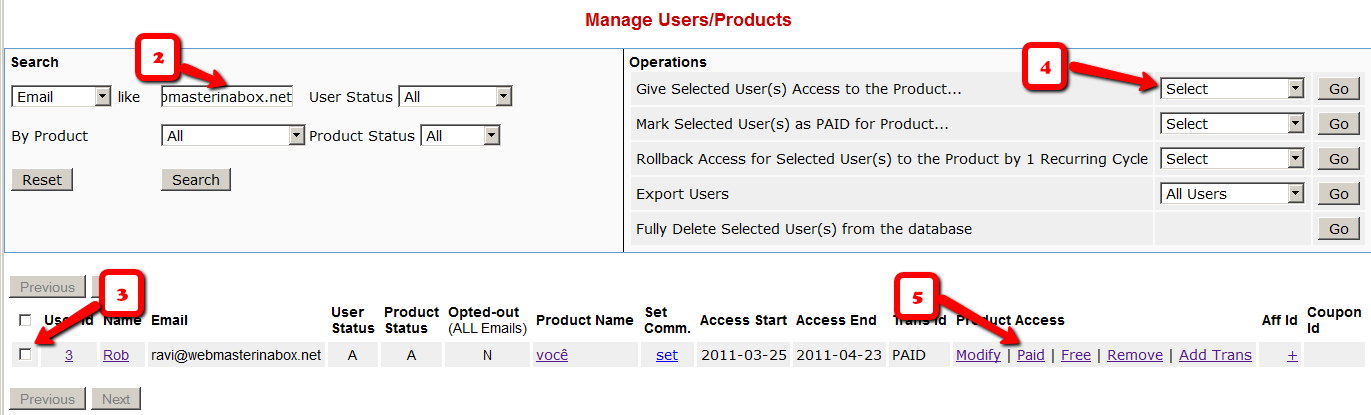Click the Remove product access link

(1134, 355)
